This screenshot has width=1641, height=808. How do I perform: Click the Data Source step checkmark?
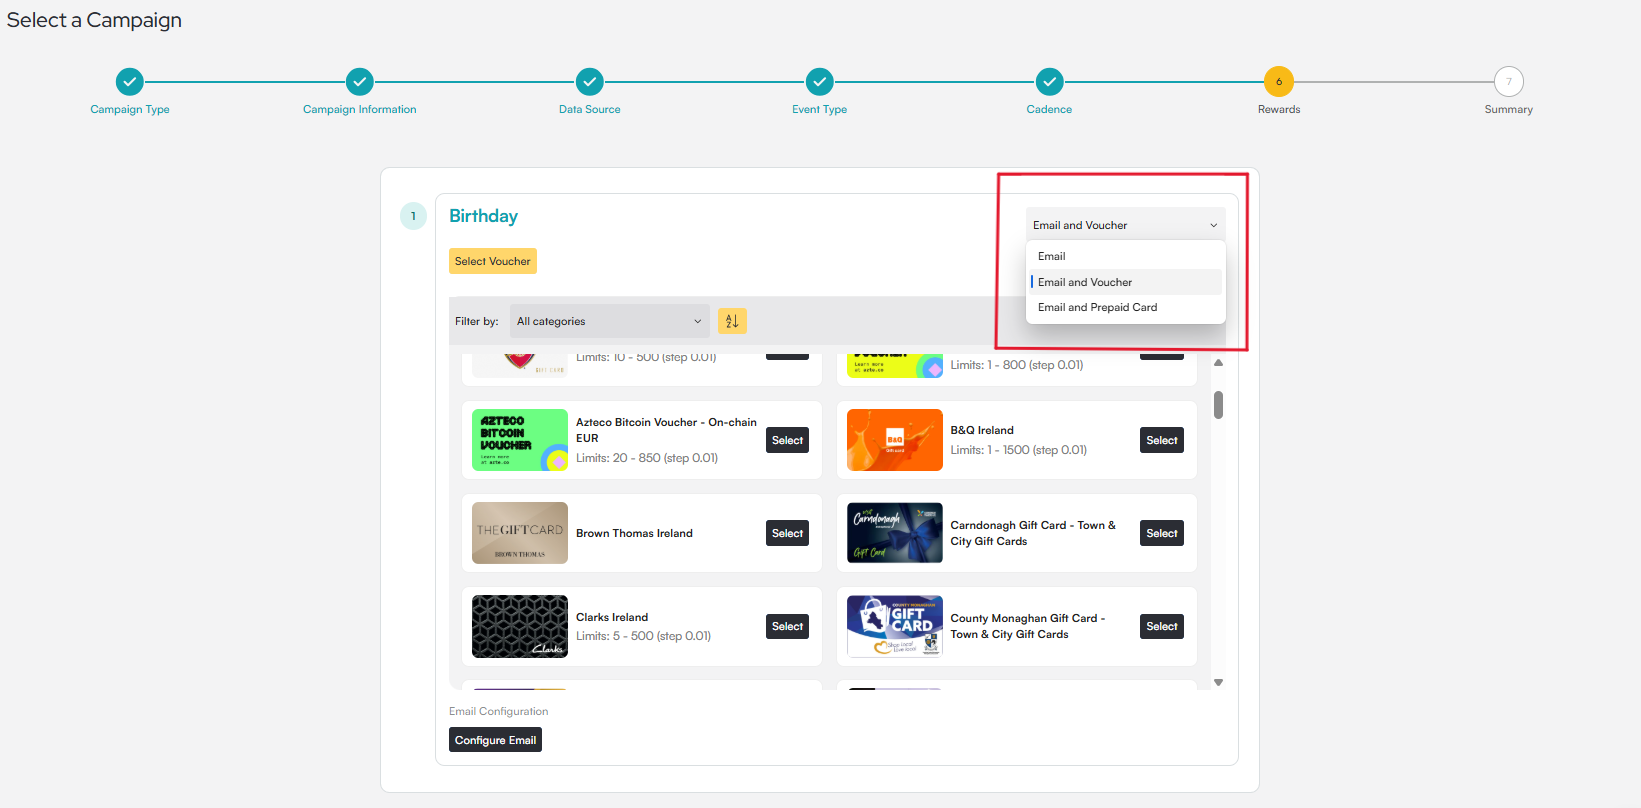[590, 82]
